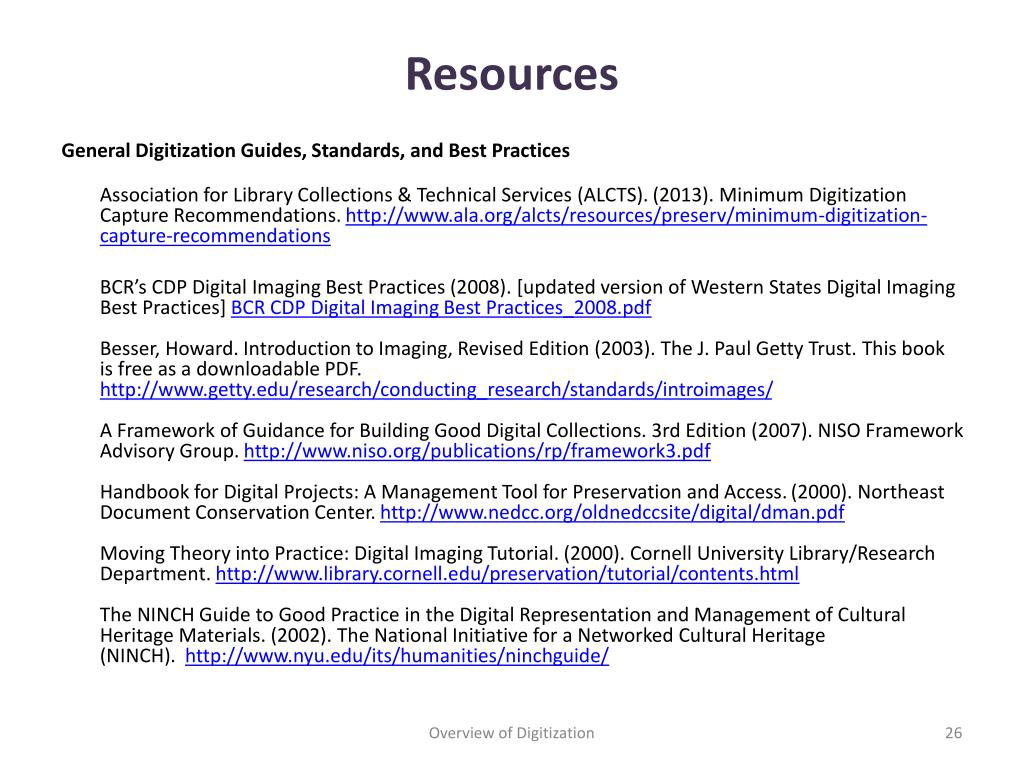The image size is (1024, 768).
Task: Click the text 'The NINCH Guide to Good Practice'
Action: point(249,615)
